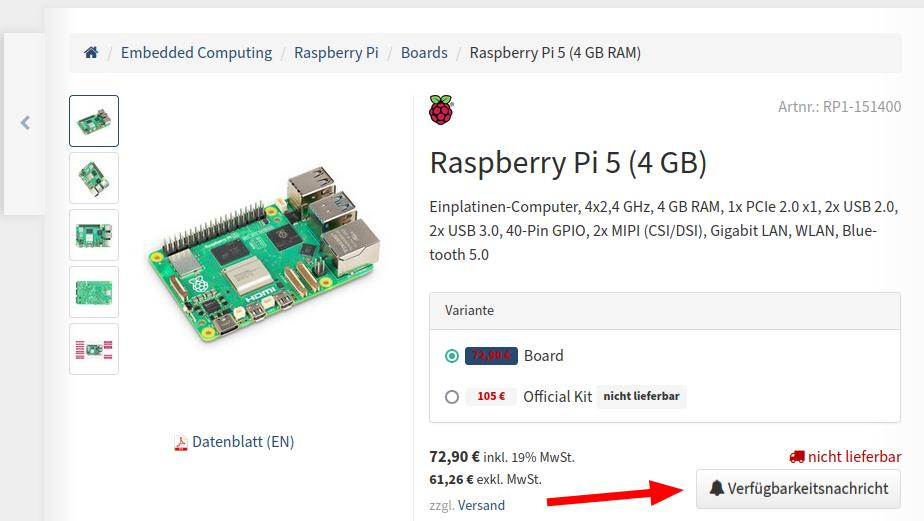This screenshot has height=521, width=924.
Task: Click the Raspberry Pi brand logo
Action: coord(441,110)
